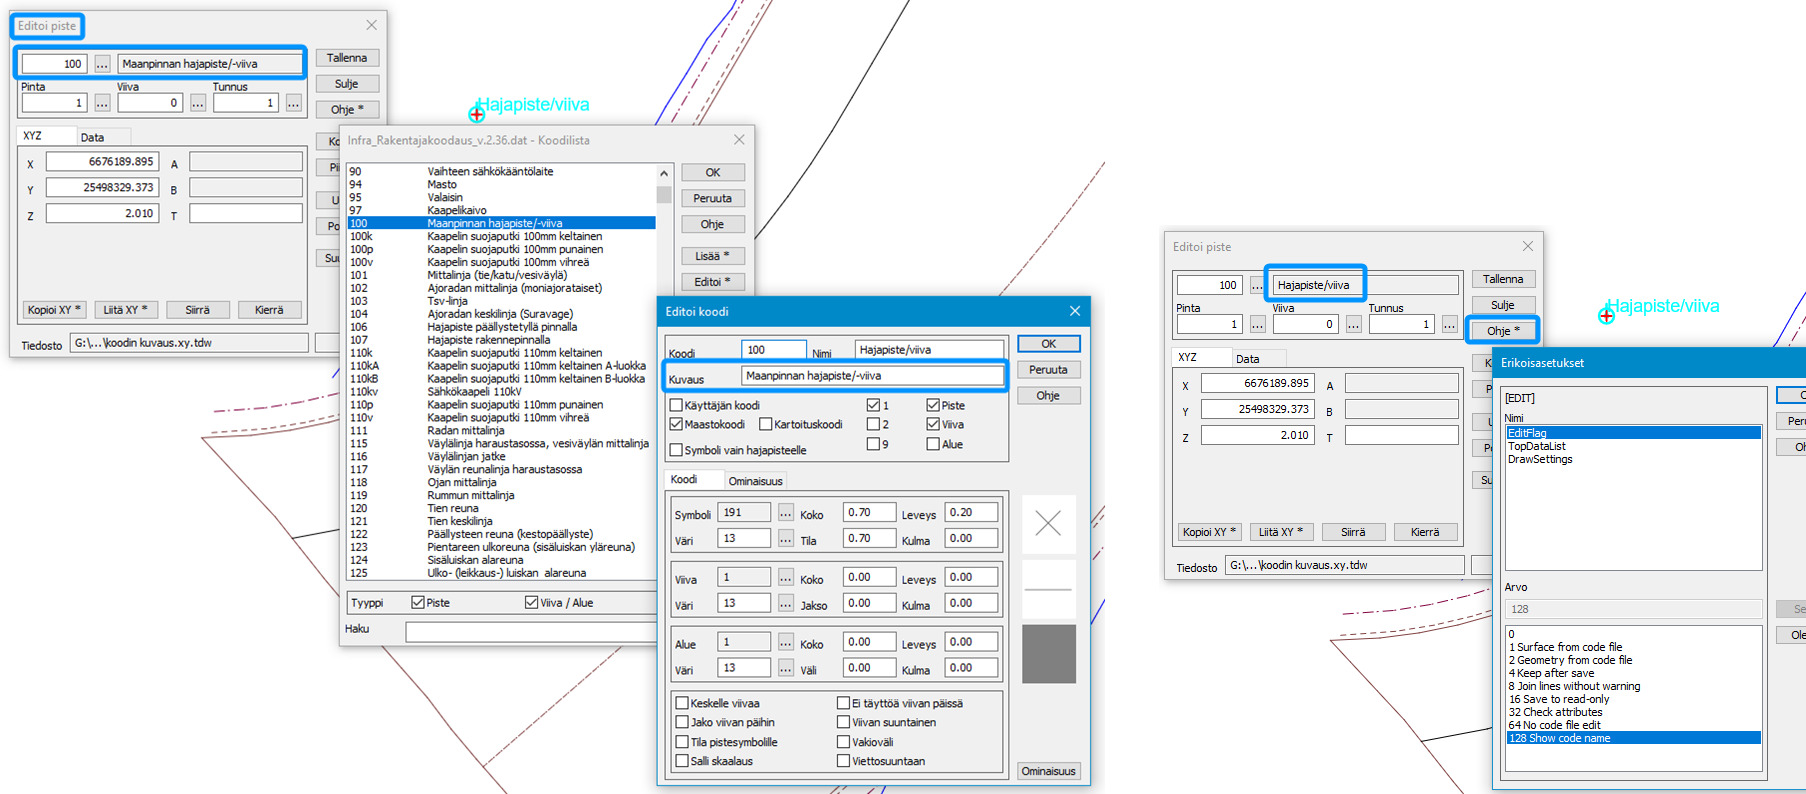Close the Editoi koodi dialog
The height and width of the screenshot is (794, 1806).
click(x=1075, y=311)
